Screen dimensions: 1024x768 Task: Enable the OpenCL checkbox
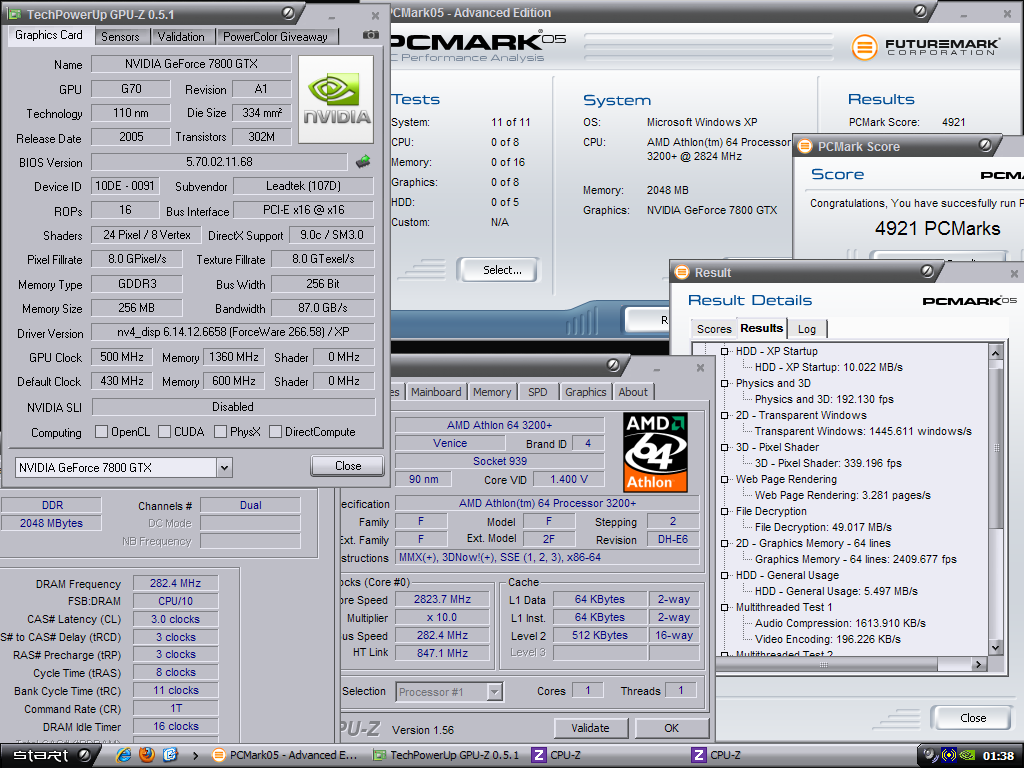[101, 432]
